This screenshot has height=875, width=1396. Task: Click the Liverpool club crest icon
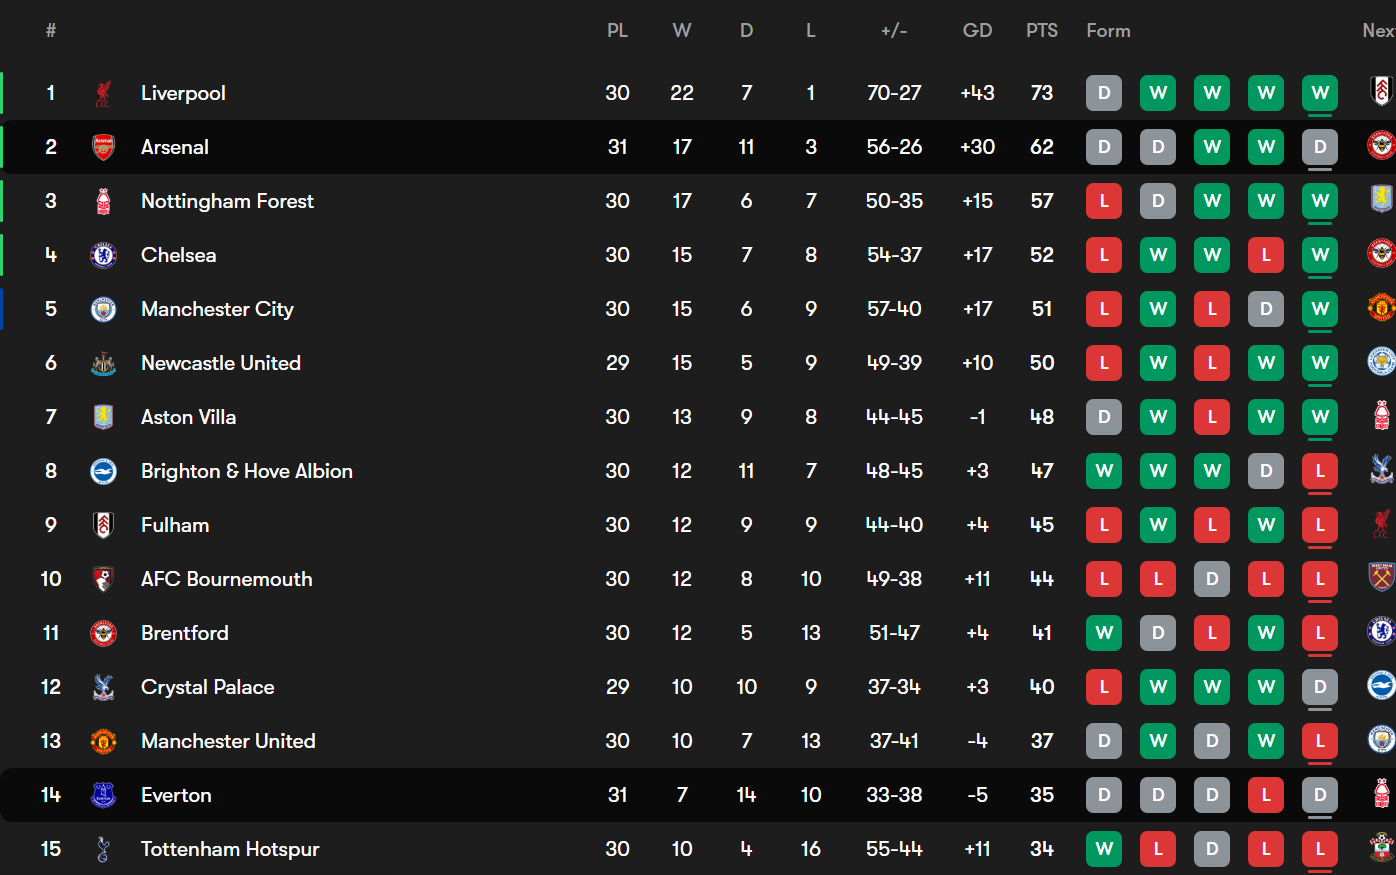pyautogui.click(x=103, y=93)
